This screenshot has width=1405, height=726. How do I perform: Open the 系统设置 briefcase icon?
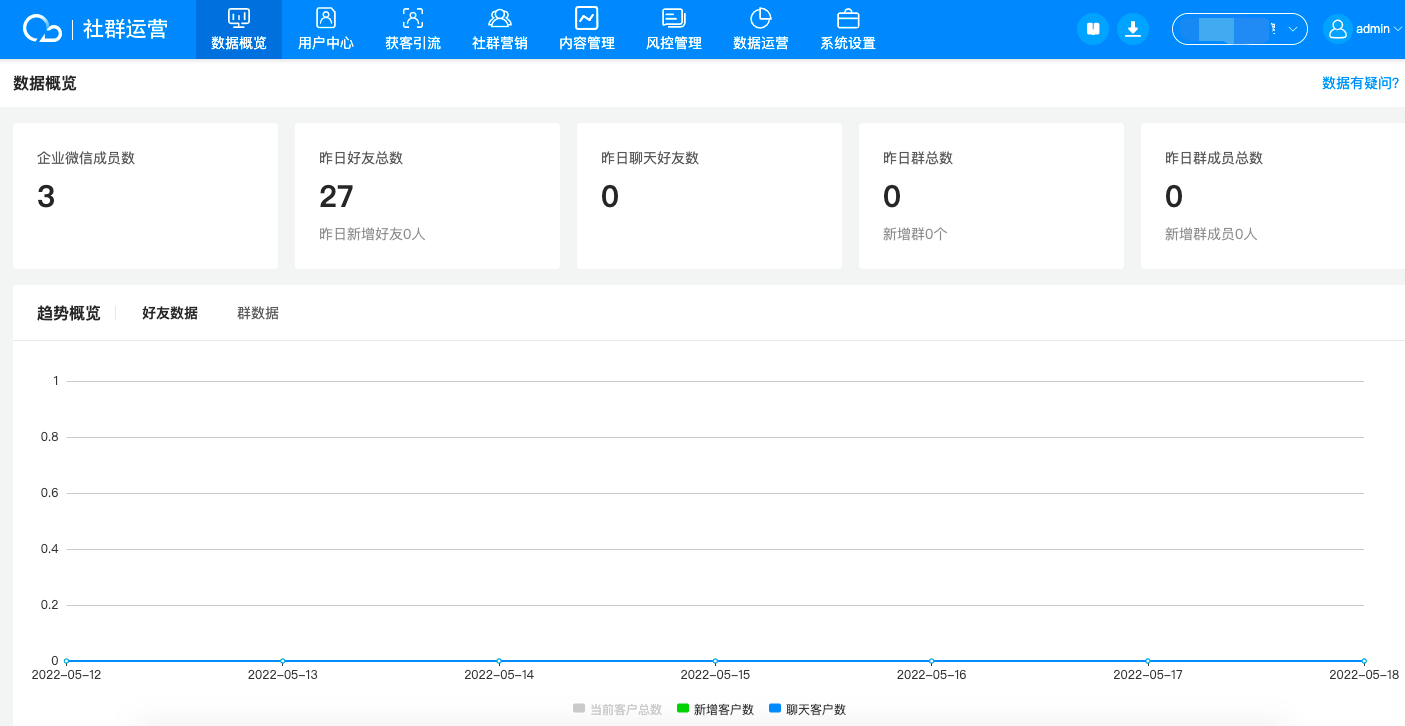(848, 17)
